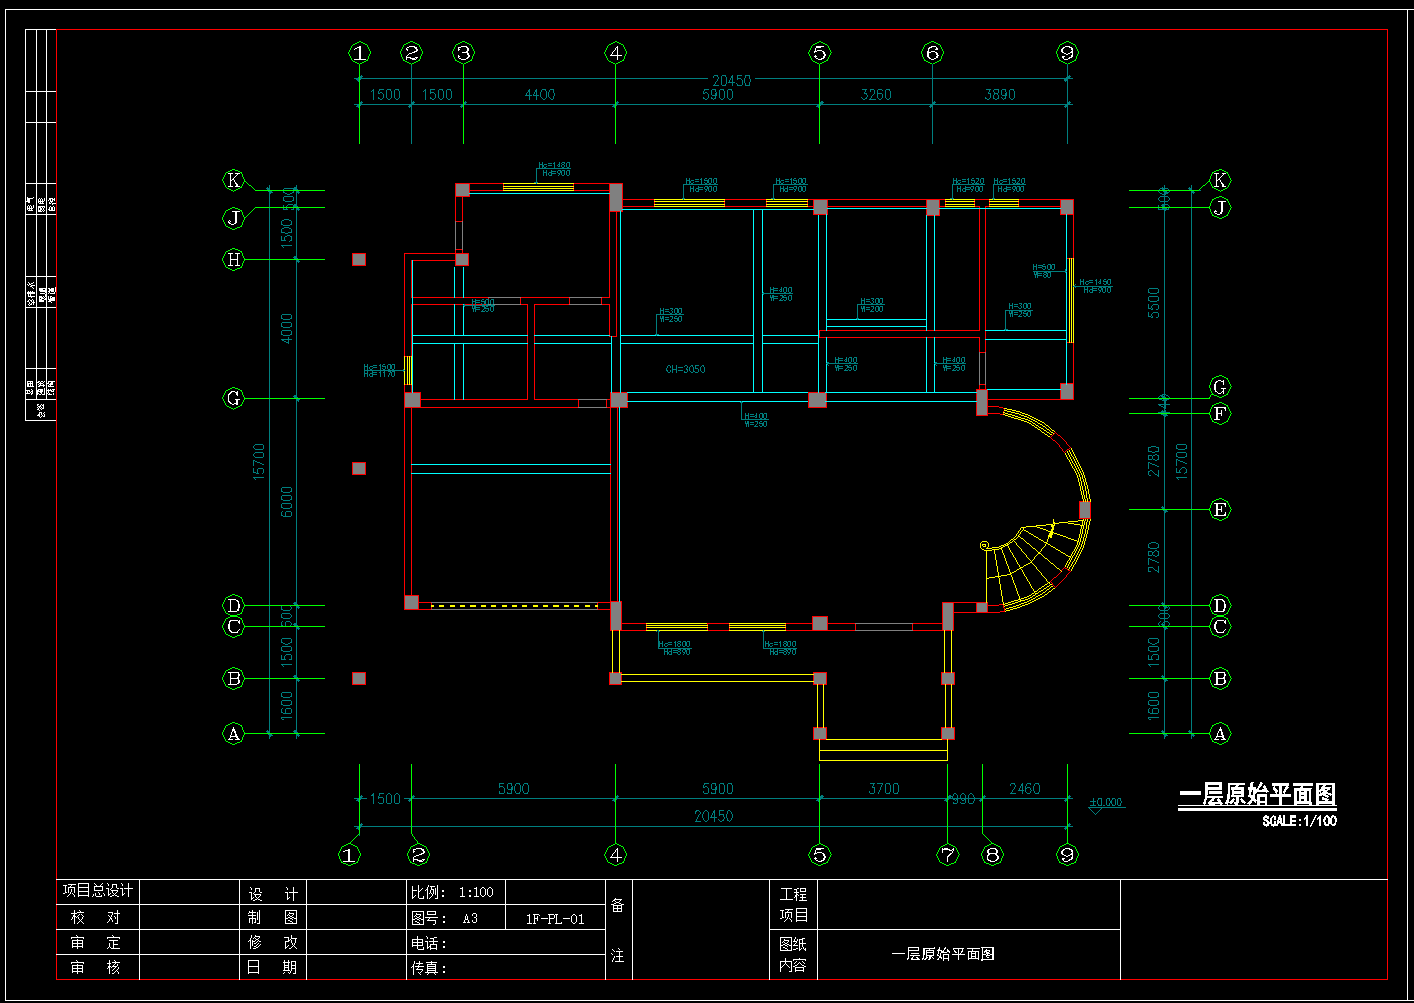Click the ±0.000 elevation marker

point(1105,803)
